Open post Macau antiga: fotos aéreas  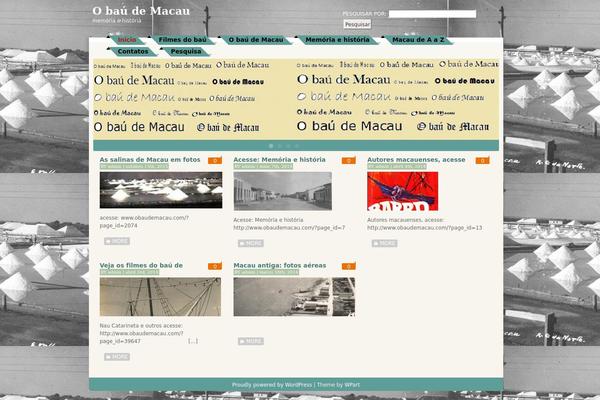coord(280,265)
